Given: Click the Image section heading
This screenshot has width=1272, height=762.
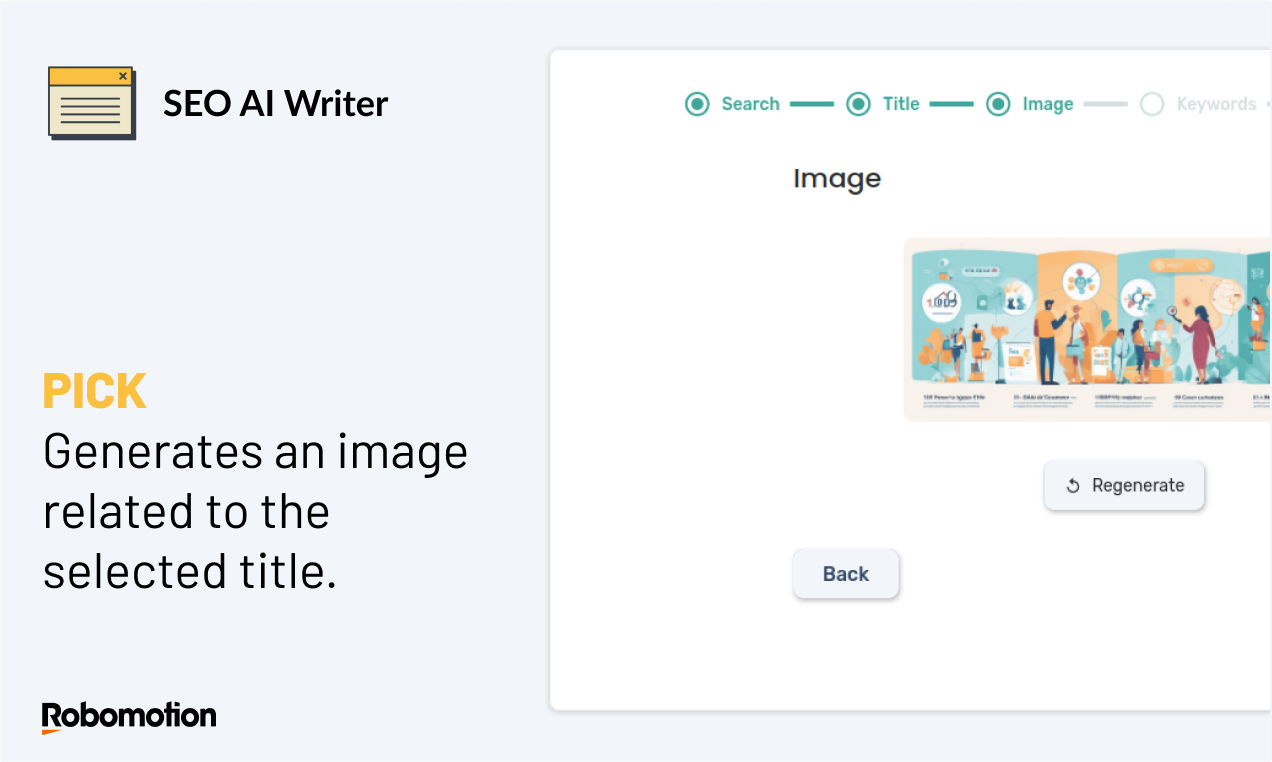Looking at the screenshot, I should point(837,179).
